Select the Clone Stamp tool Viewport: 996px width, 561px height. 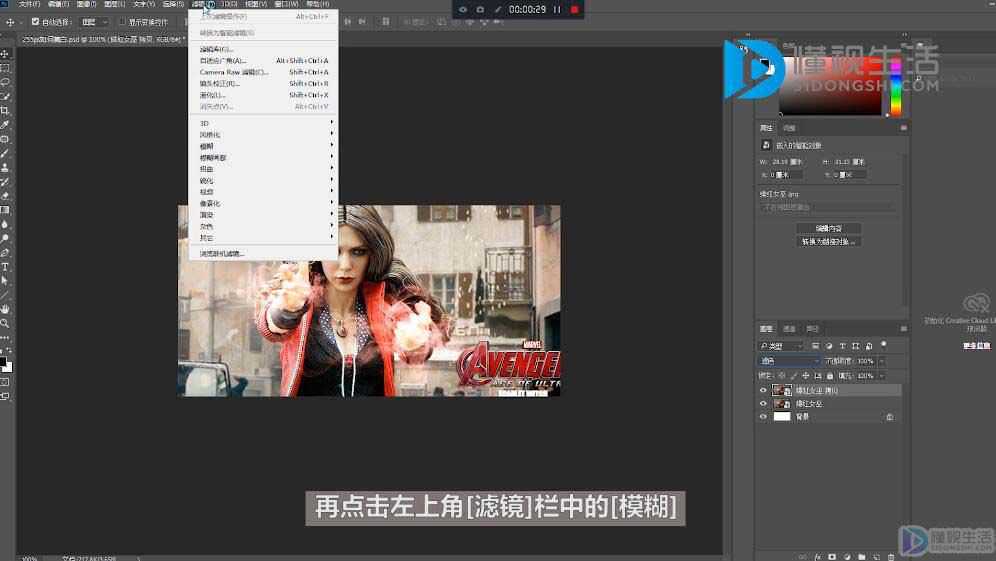pos(5,167)
